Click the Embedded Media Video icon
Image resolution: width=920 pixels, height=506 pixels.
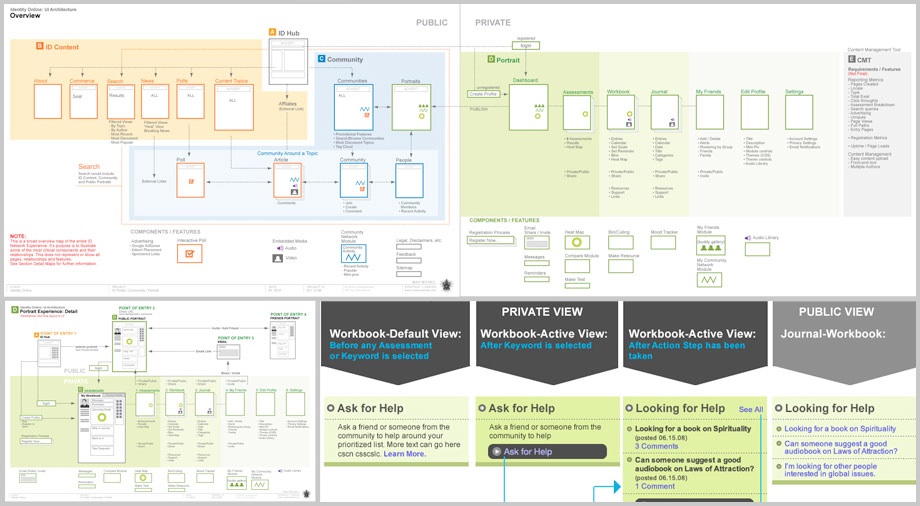pyautogui.click(x=277, y=258)
